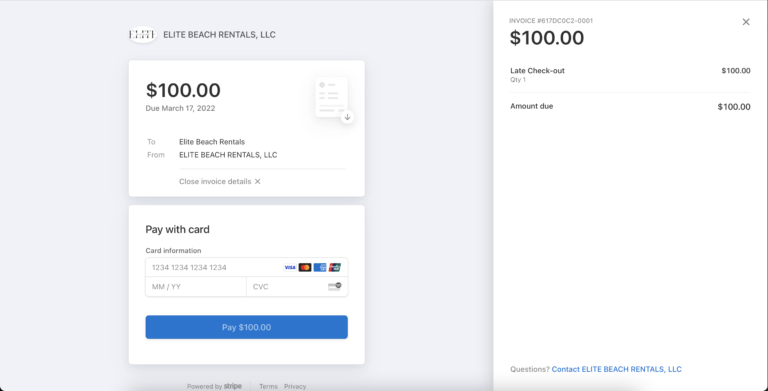Focus the MM / YY expiry field
The height and width of the screenshot is (391, 768).
(196, 287)
